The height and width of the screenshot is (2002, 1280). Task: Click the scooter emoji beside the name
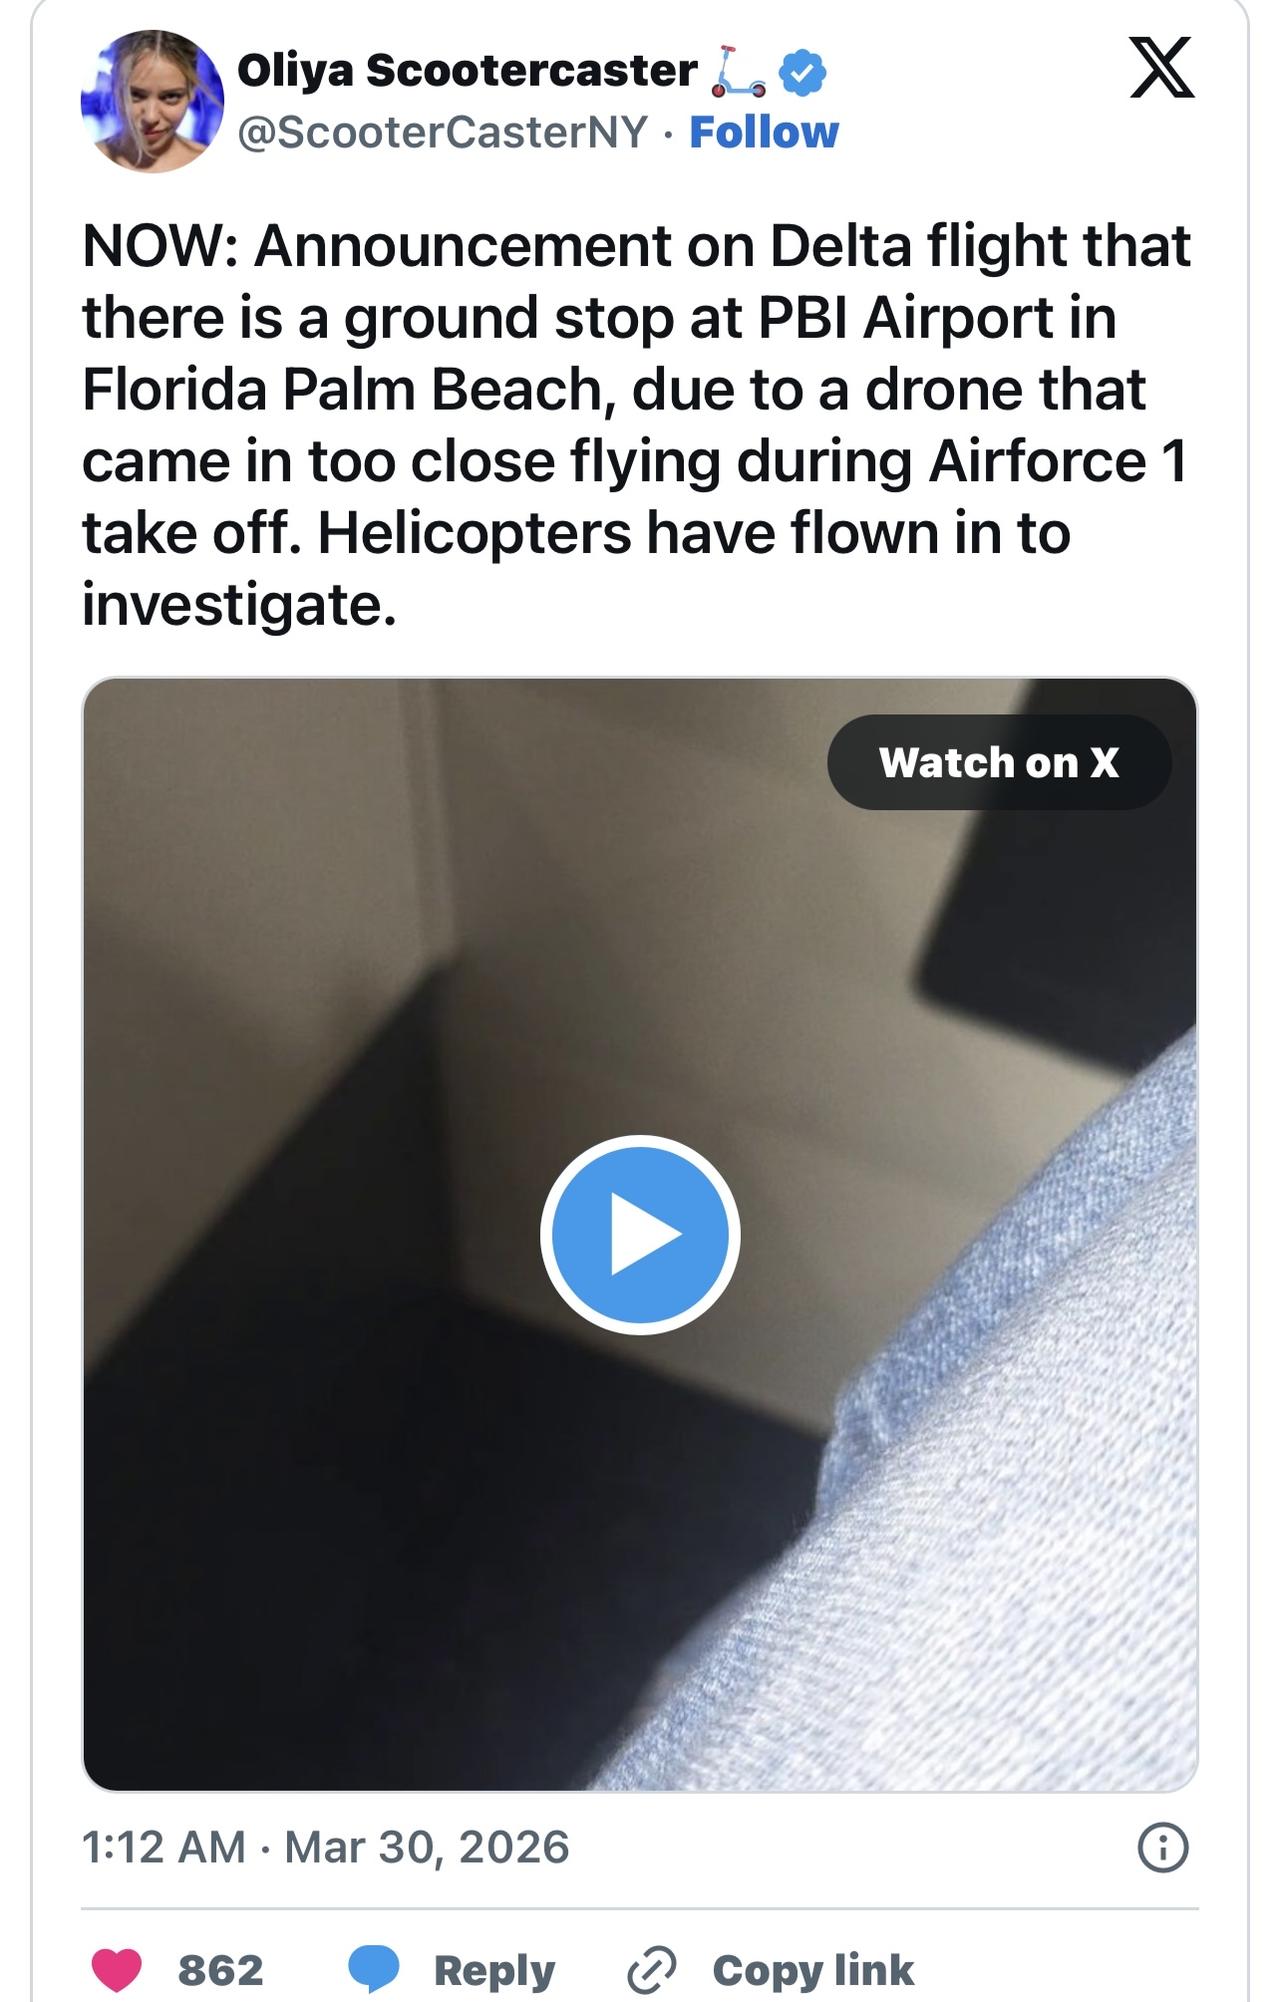click(x=738, y=72)
